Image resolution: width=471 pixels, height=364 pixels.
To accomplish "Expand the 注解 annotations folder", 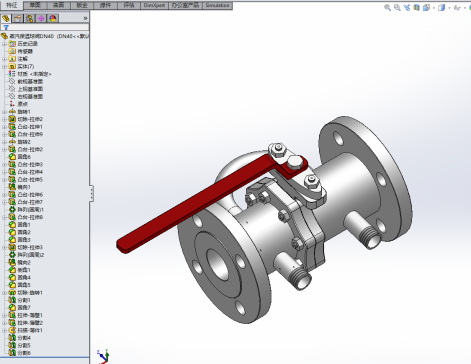I will click(x=4, y=59).
